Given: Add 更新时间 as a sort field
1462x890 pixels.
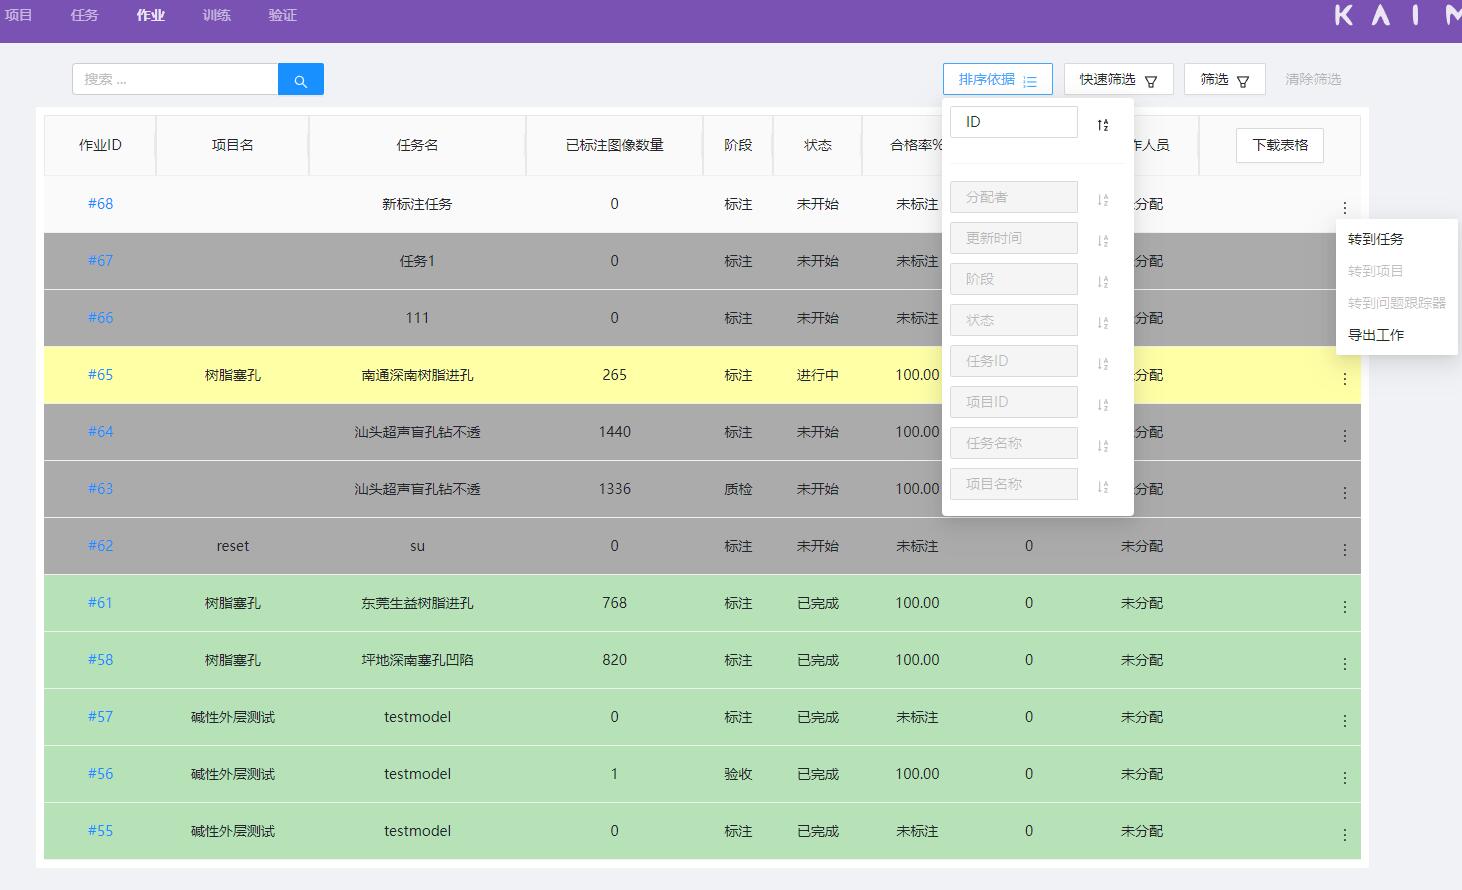Looking at the screenshot, I should [x=1013, y=238].
